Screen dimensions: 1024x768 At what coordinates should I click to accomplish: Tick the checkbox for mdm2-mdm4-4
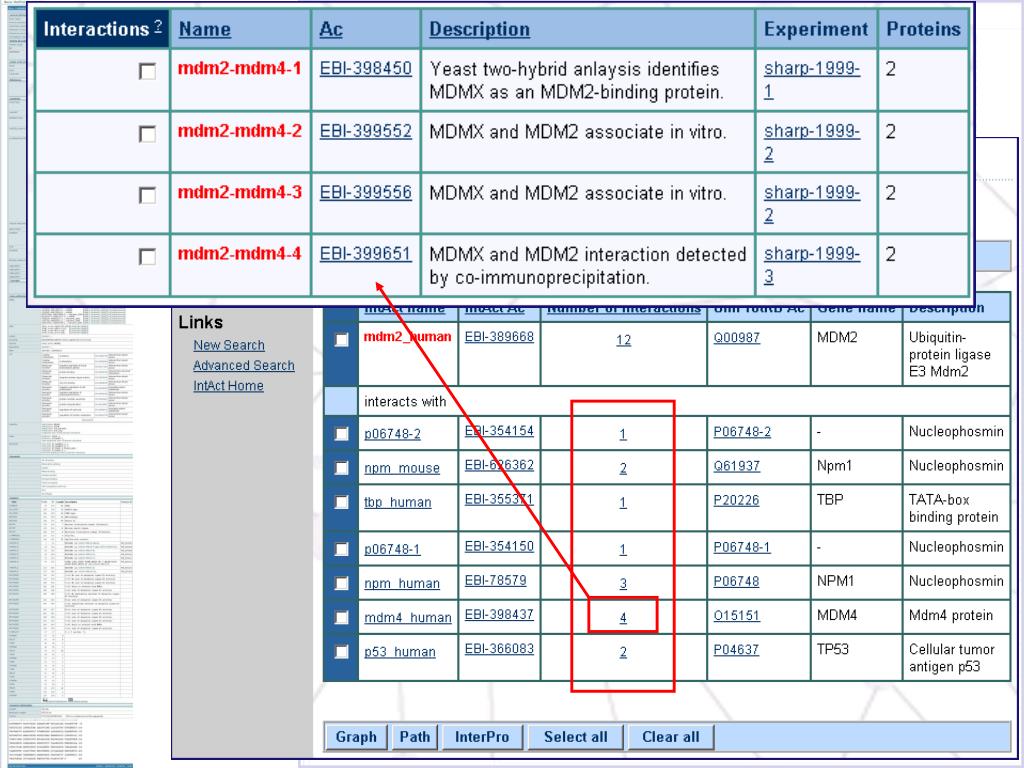point(148,257)
